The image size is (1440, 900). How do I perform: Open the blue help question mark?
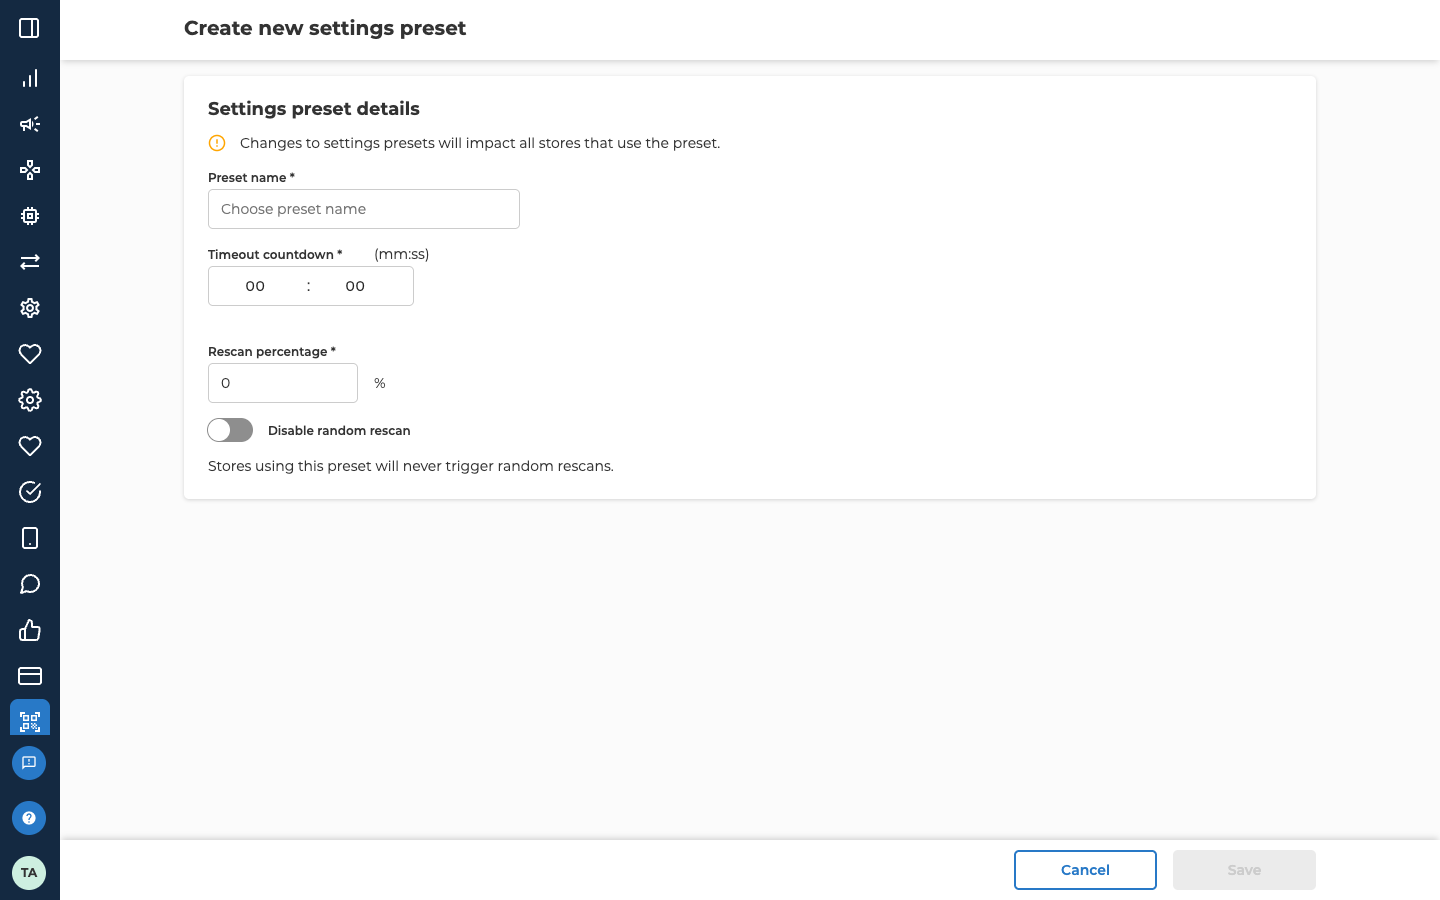click(x=29, y=818)
